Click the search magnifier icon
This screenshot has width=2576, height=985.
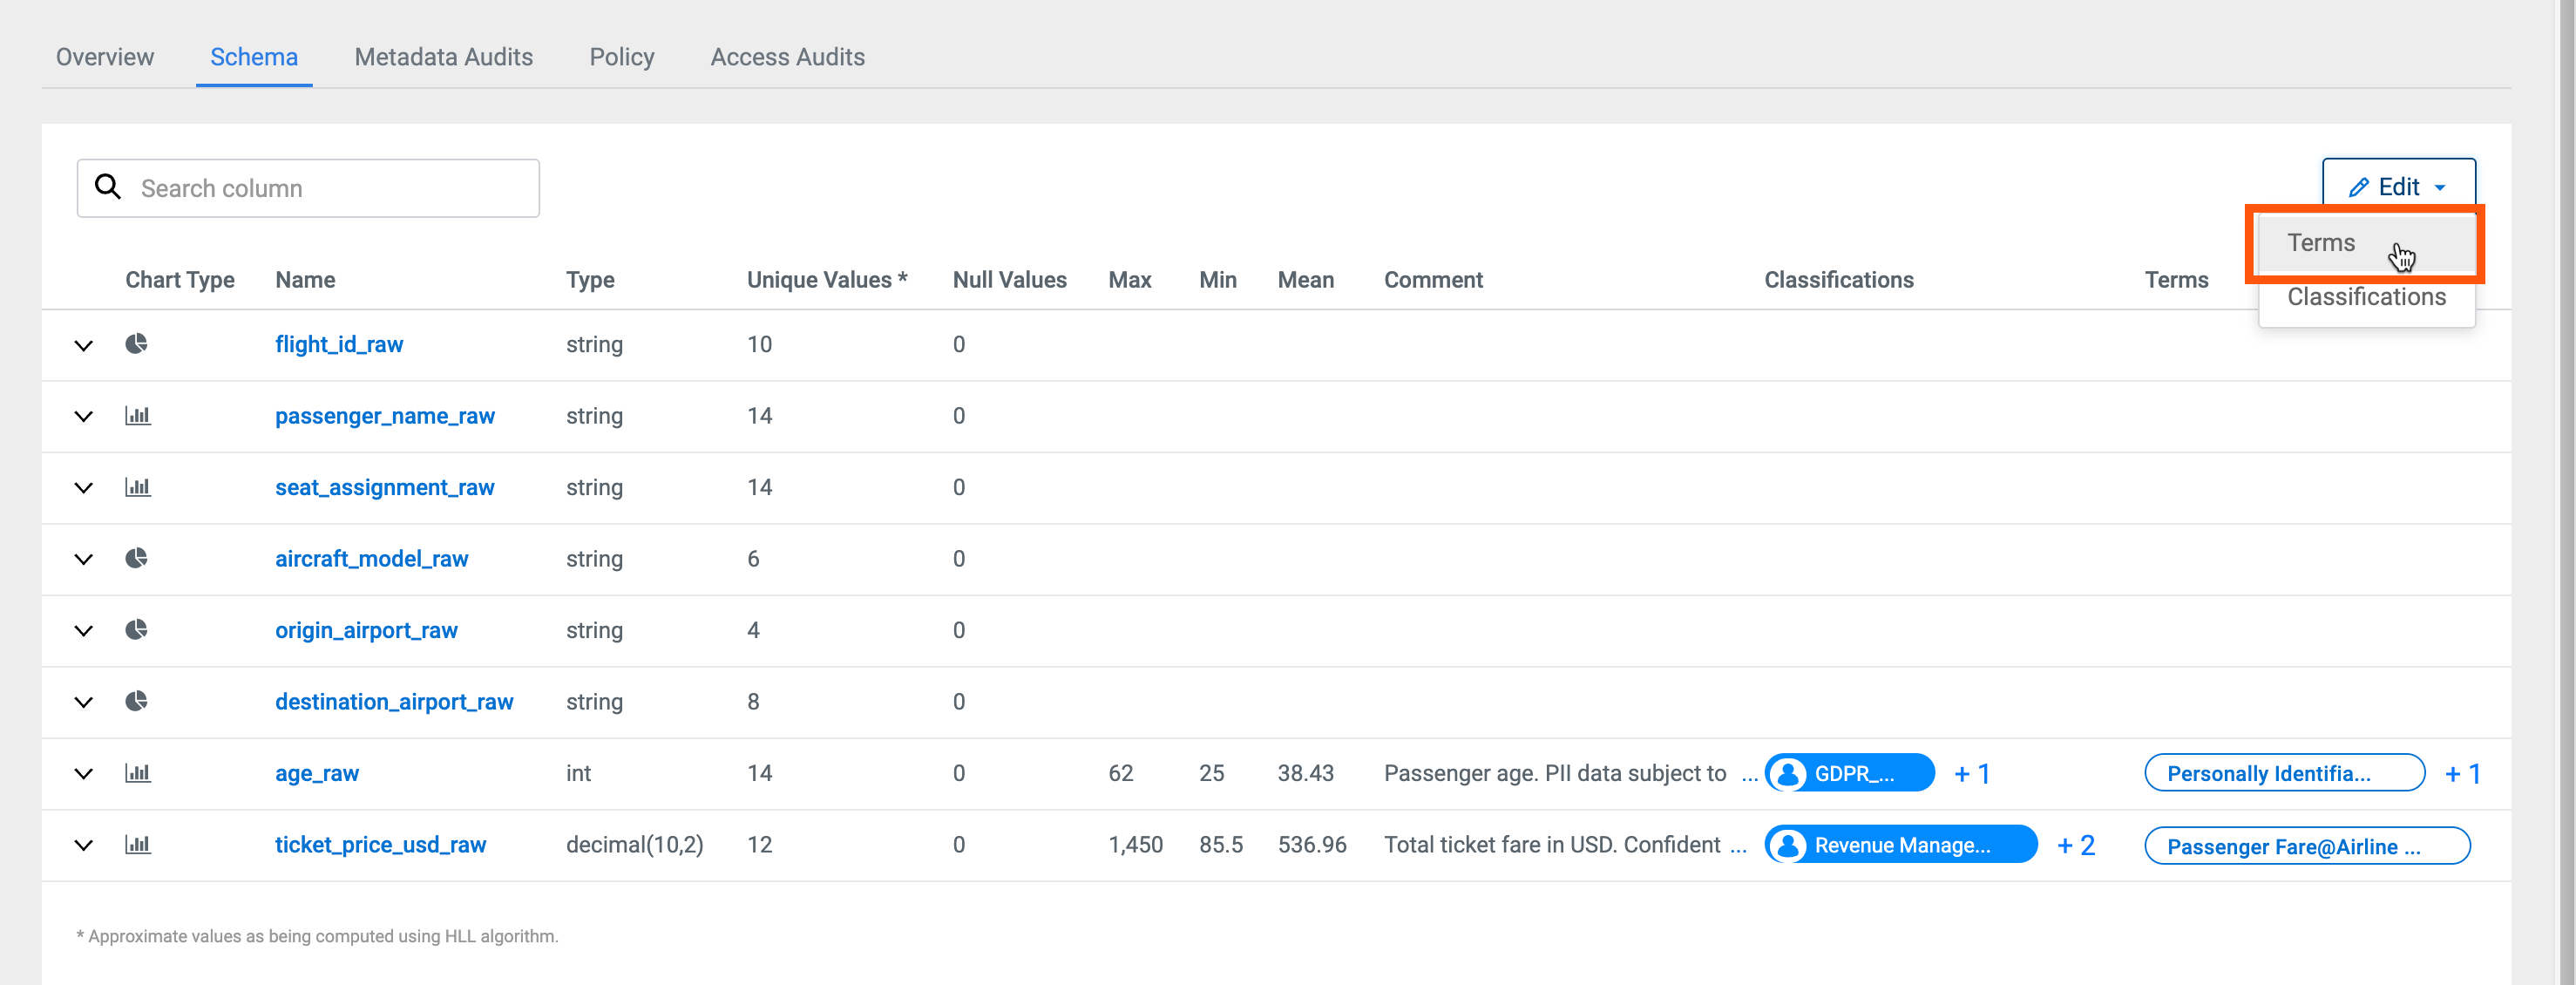point(108,187)
